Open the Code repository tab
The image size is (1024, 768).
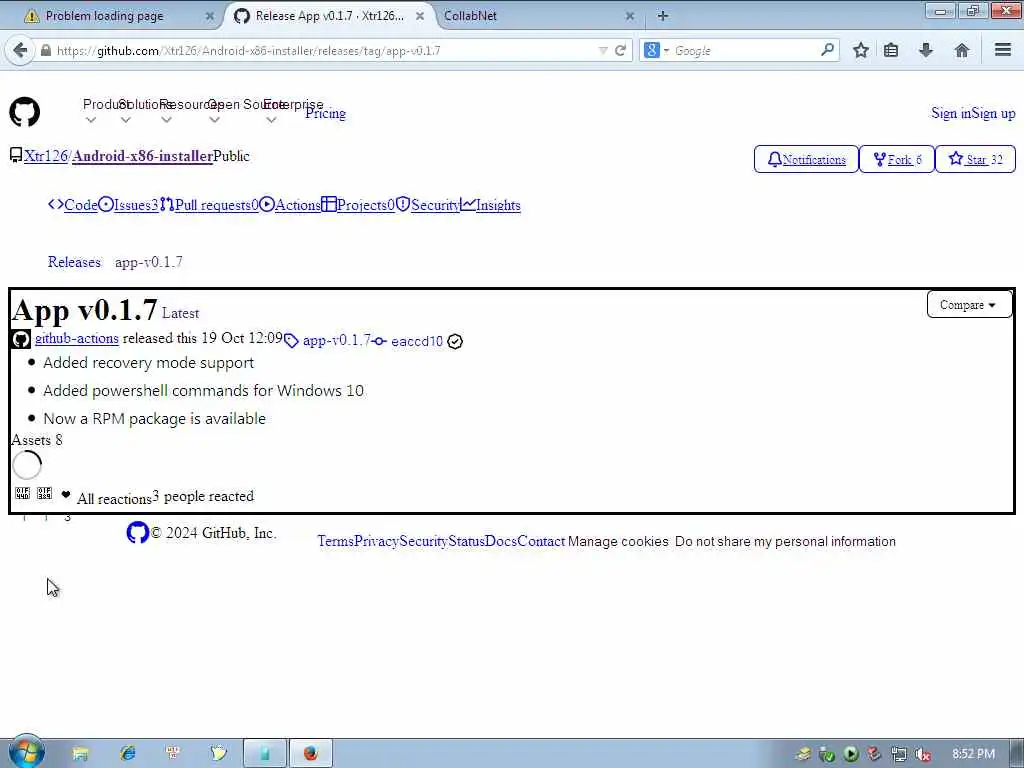pos(72,205)
